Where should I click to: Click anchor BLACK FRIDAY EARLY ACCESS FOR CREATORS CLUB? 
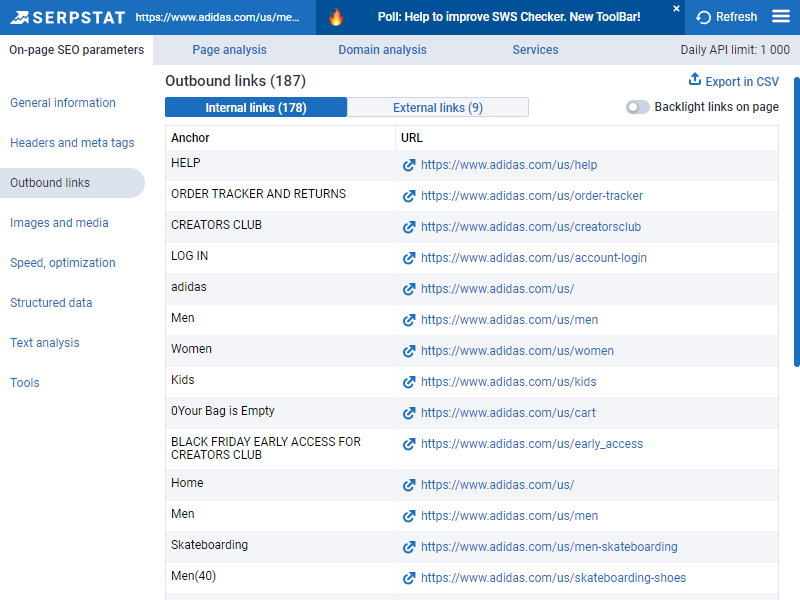pyautogui.click(x=266, y=448)
